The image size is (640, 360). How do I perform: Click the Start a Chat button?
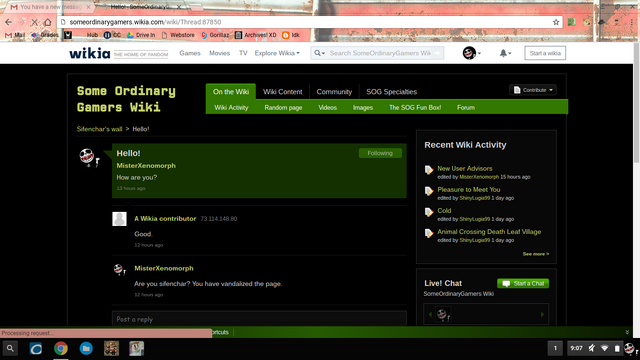point(523,283)
